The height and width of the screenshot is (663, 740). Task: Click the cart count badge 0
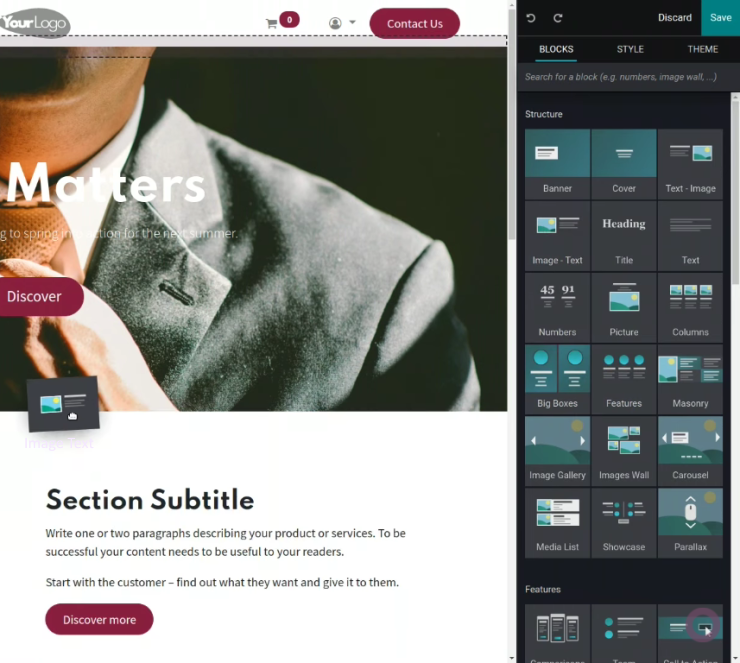(289, 20)
